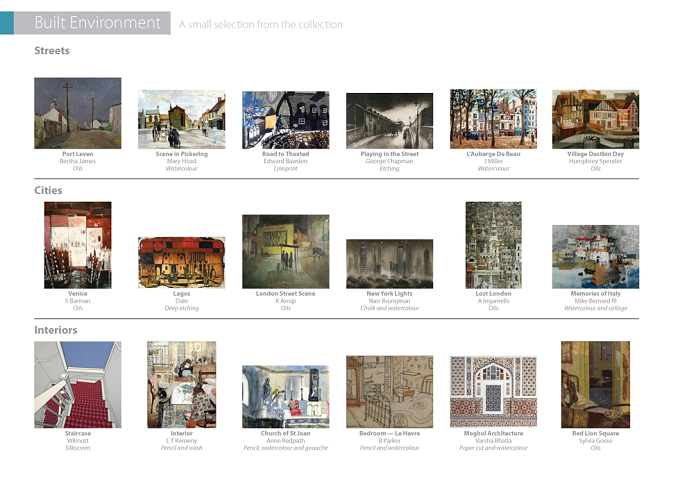Click the 'Paper cut and watercolour' medium label
680x481 pixels.
(494, 448)
